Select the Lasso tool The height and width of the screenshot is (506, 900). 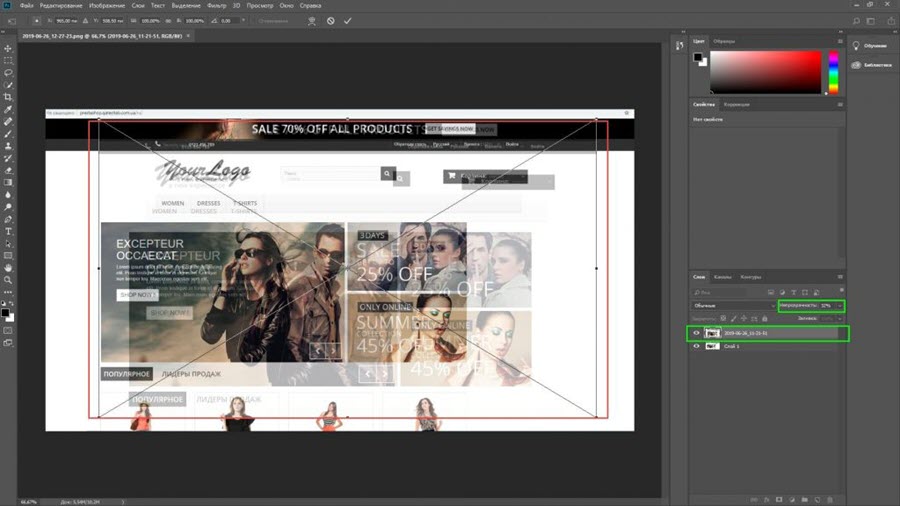tap(8, 73)
